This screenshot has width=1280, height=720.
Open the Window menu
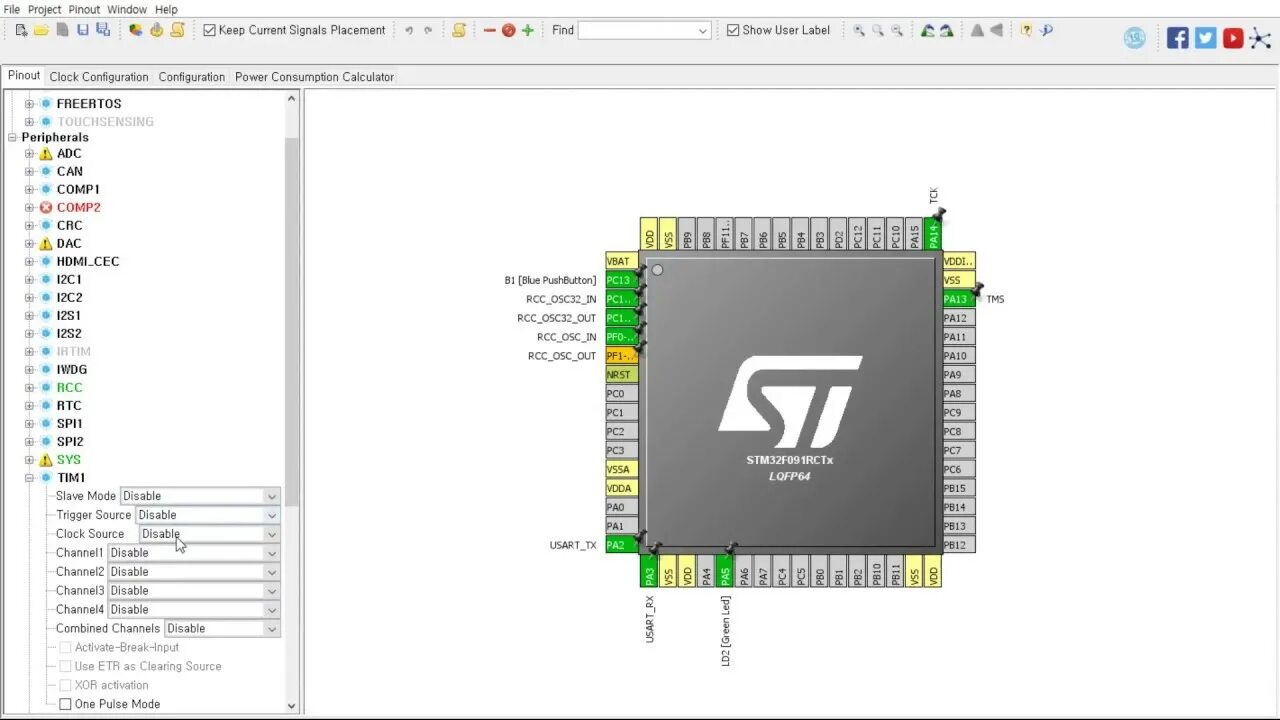[127, 9]
